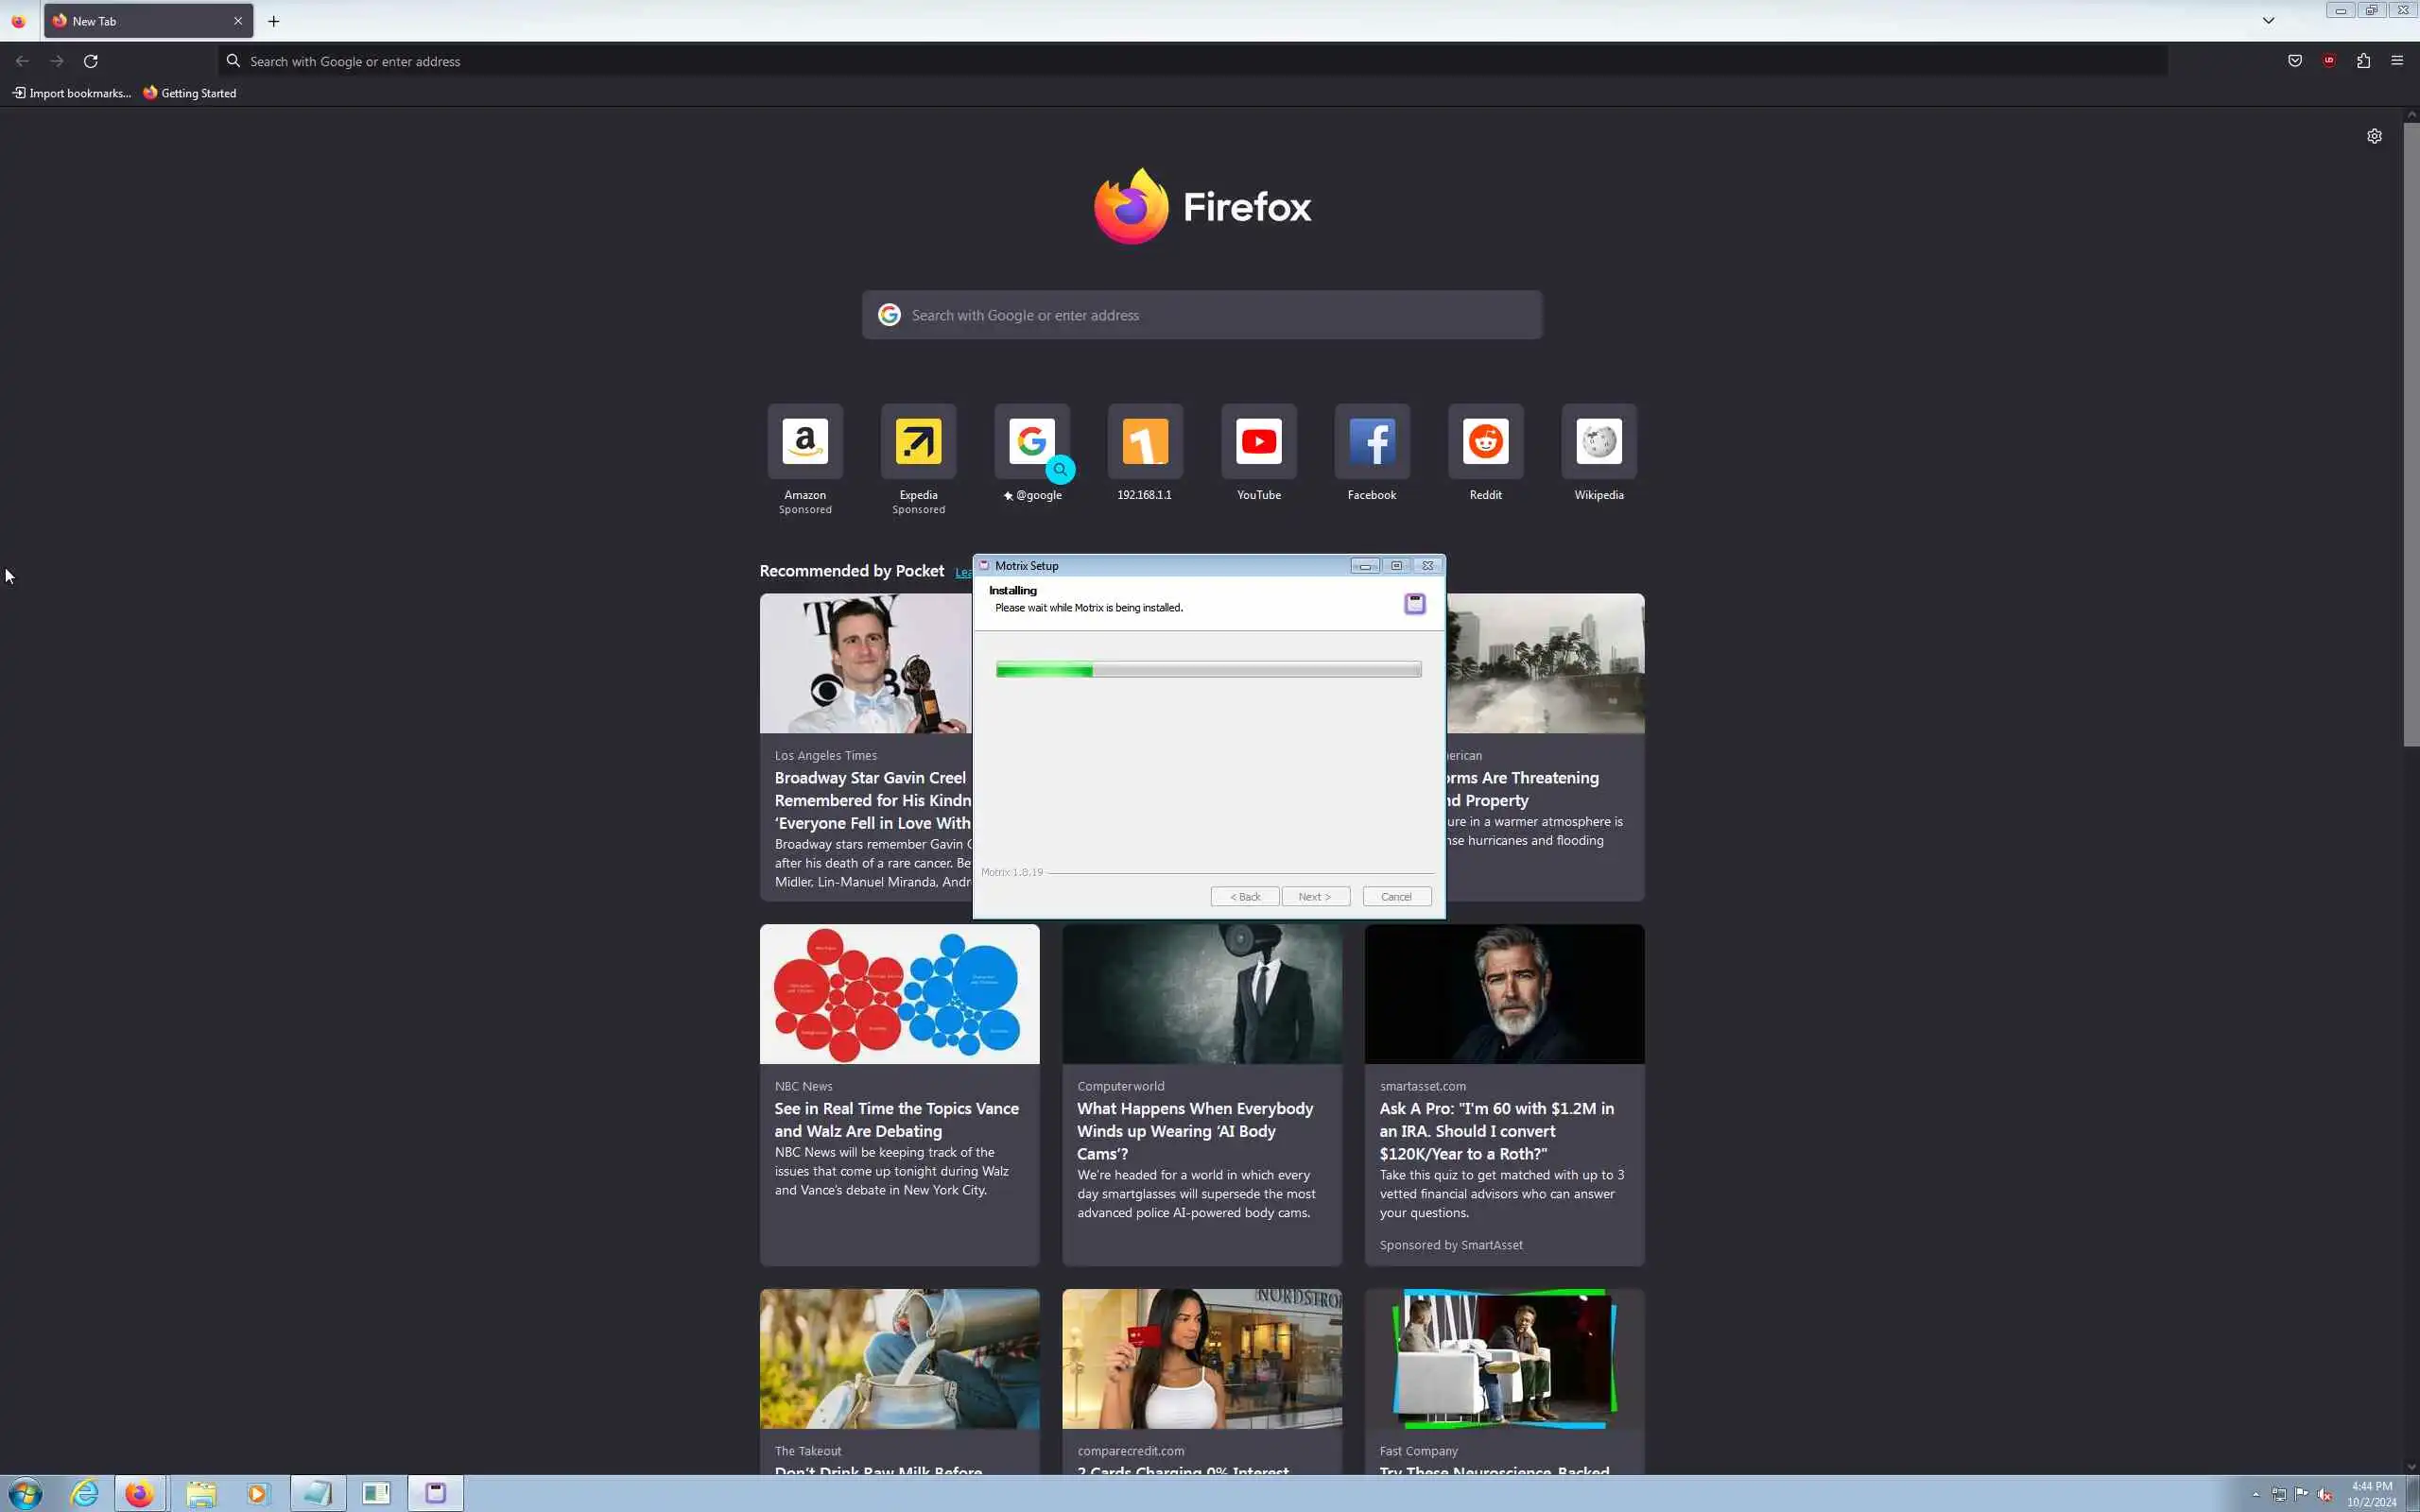This screenshot has height=1512, width=2420.
Task: Click Cancel in Motrix Setup
Action: [x=1396, y=896]
